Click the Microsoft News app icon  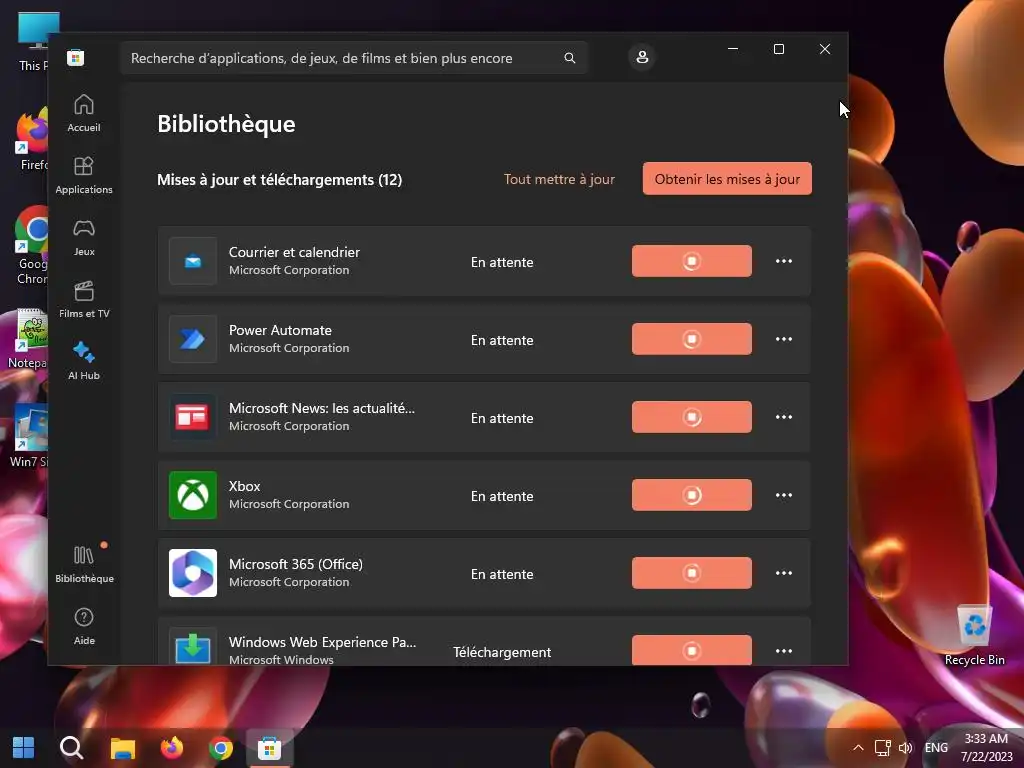click(x=193, y=417)
